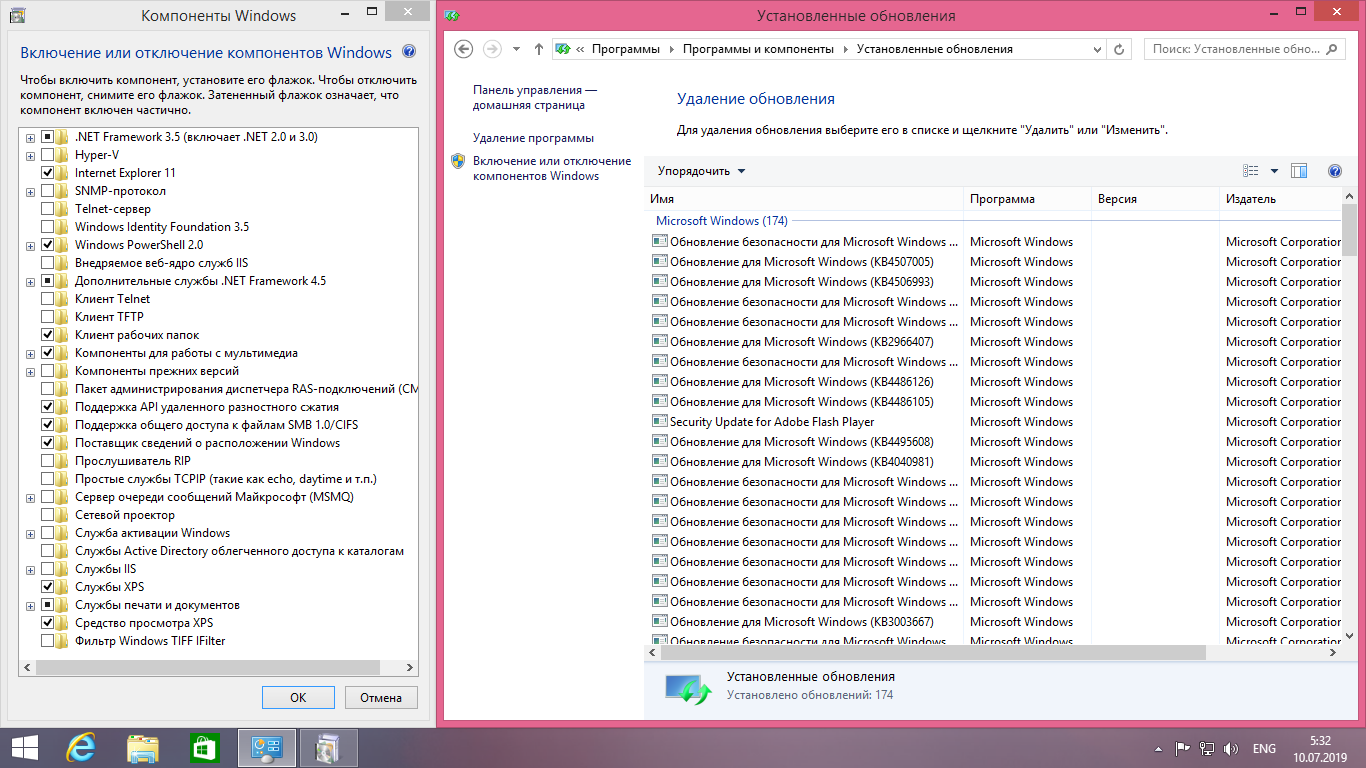Uncheck Службы XPS
1366x768 pixels.
tap(48, 587)
